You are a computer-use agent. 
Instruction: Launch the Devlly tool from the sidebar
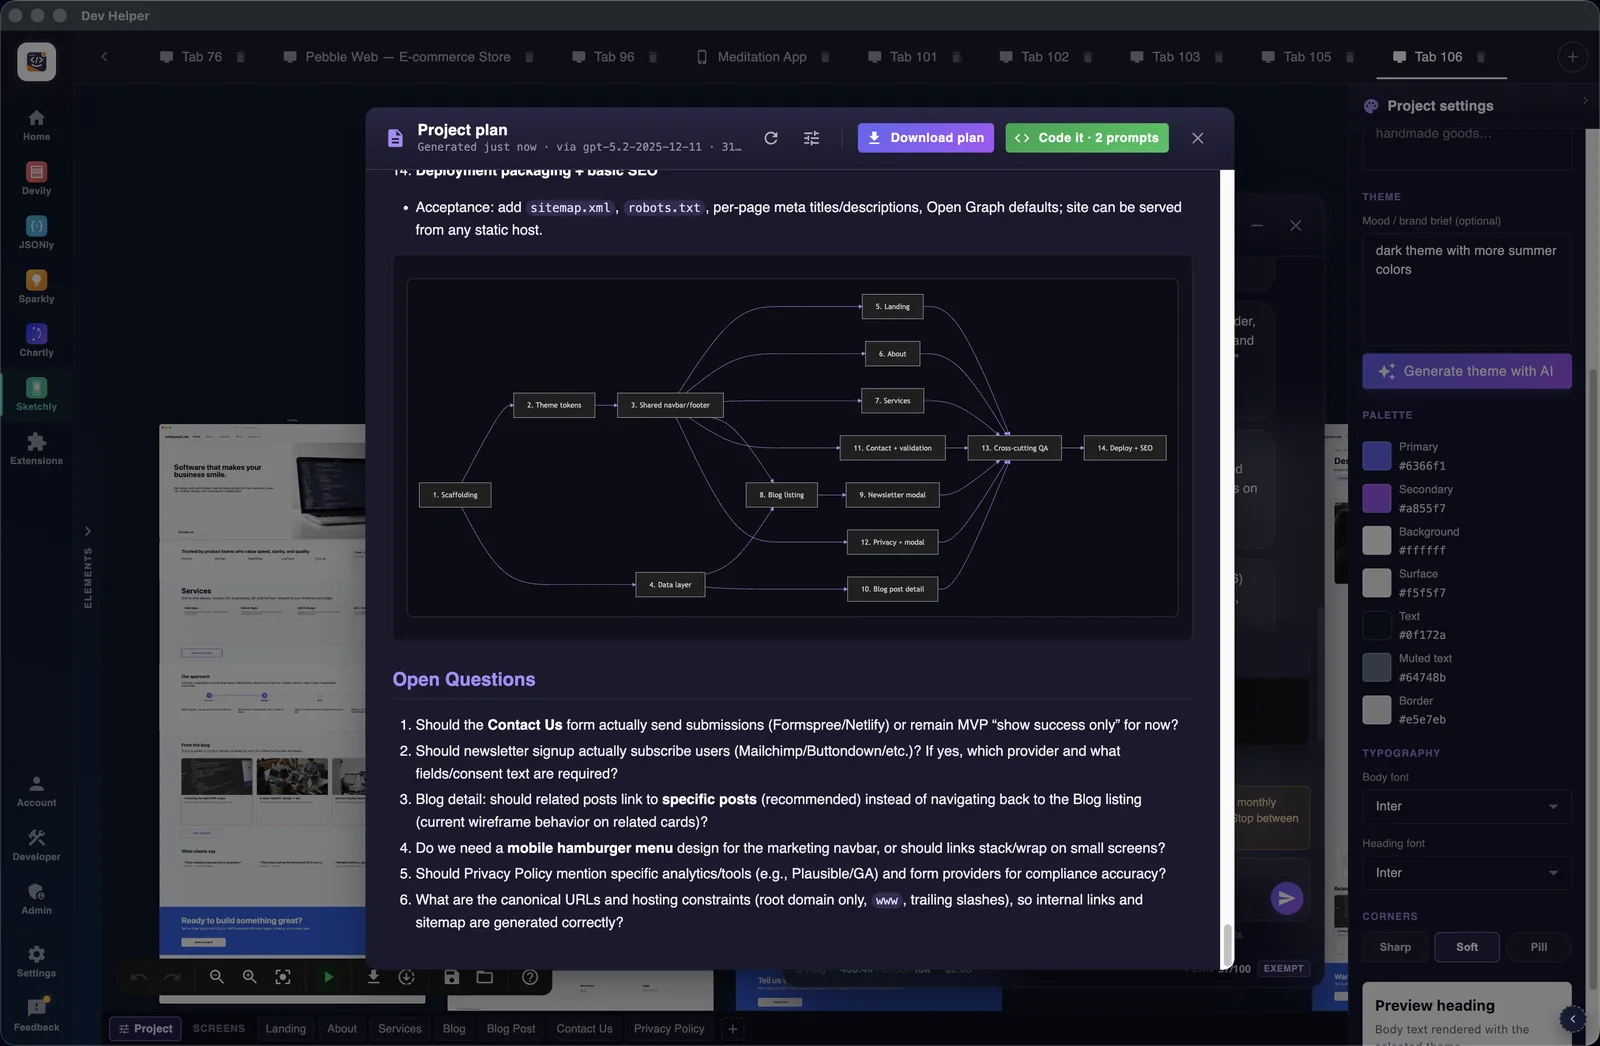(x=36, y=179)
